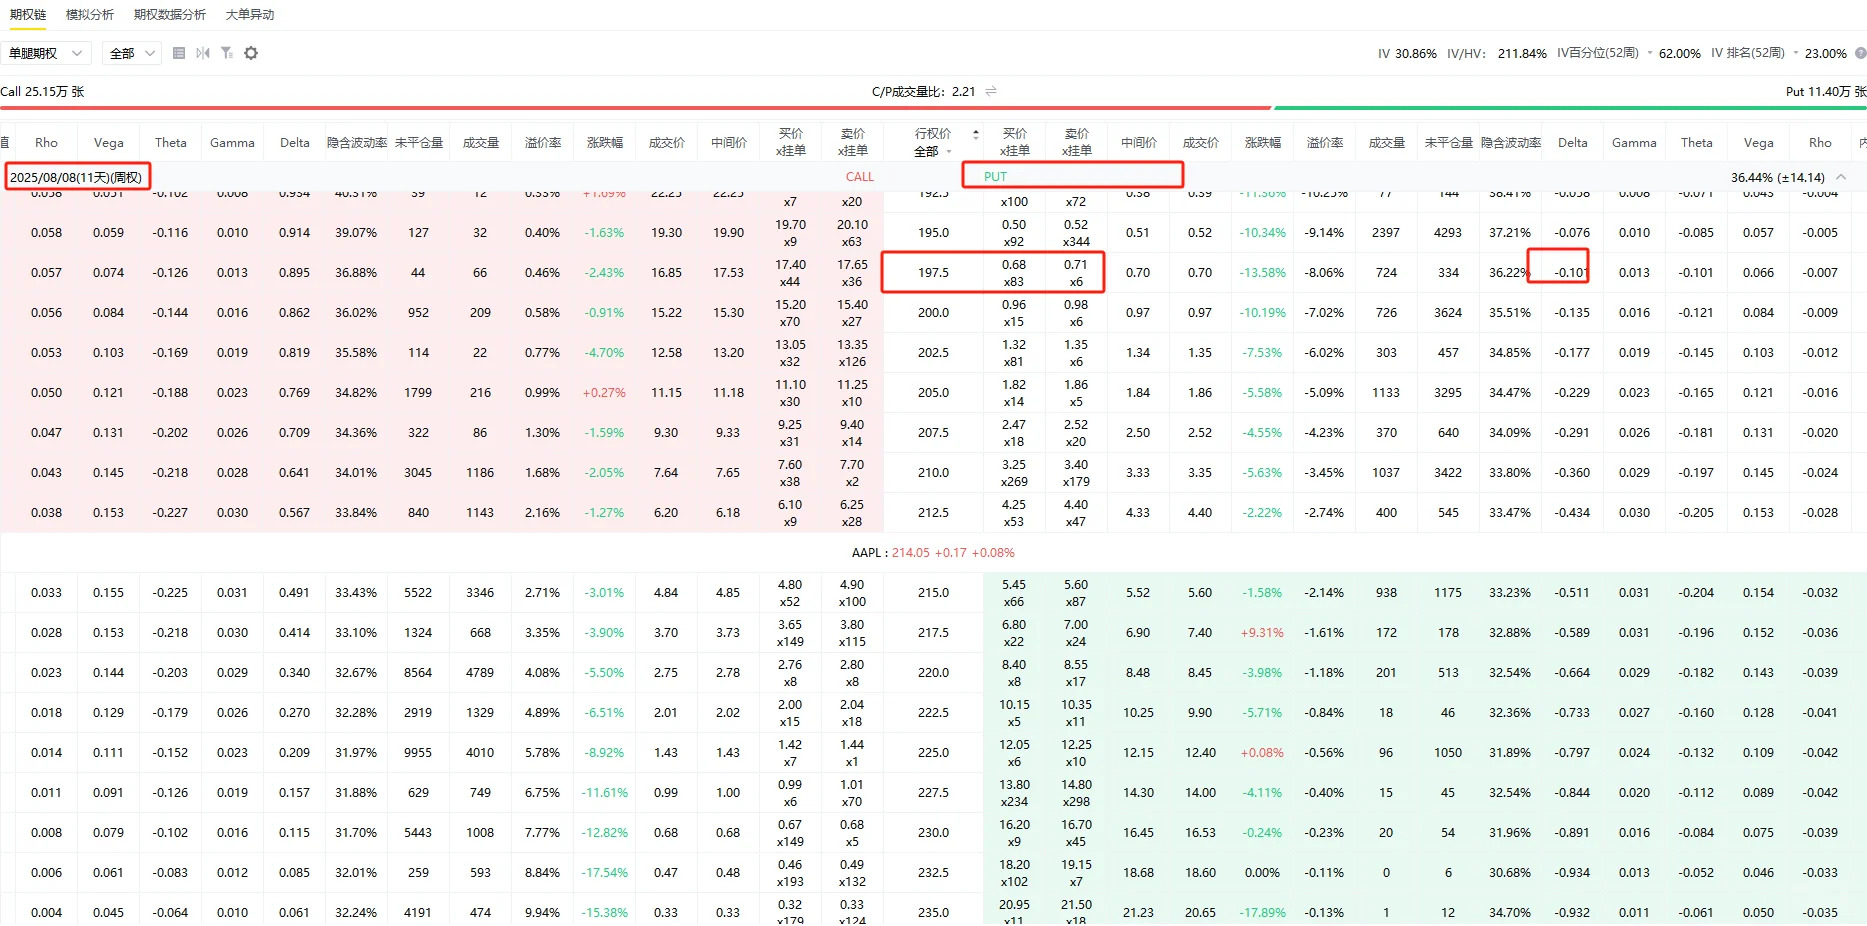Open the 全部 dropdown under 行权价
Viewport: 1867px width, 926px height.
(x=933, y=152)
